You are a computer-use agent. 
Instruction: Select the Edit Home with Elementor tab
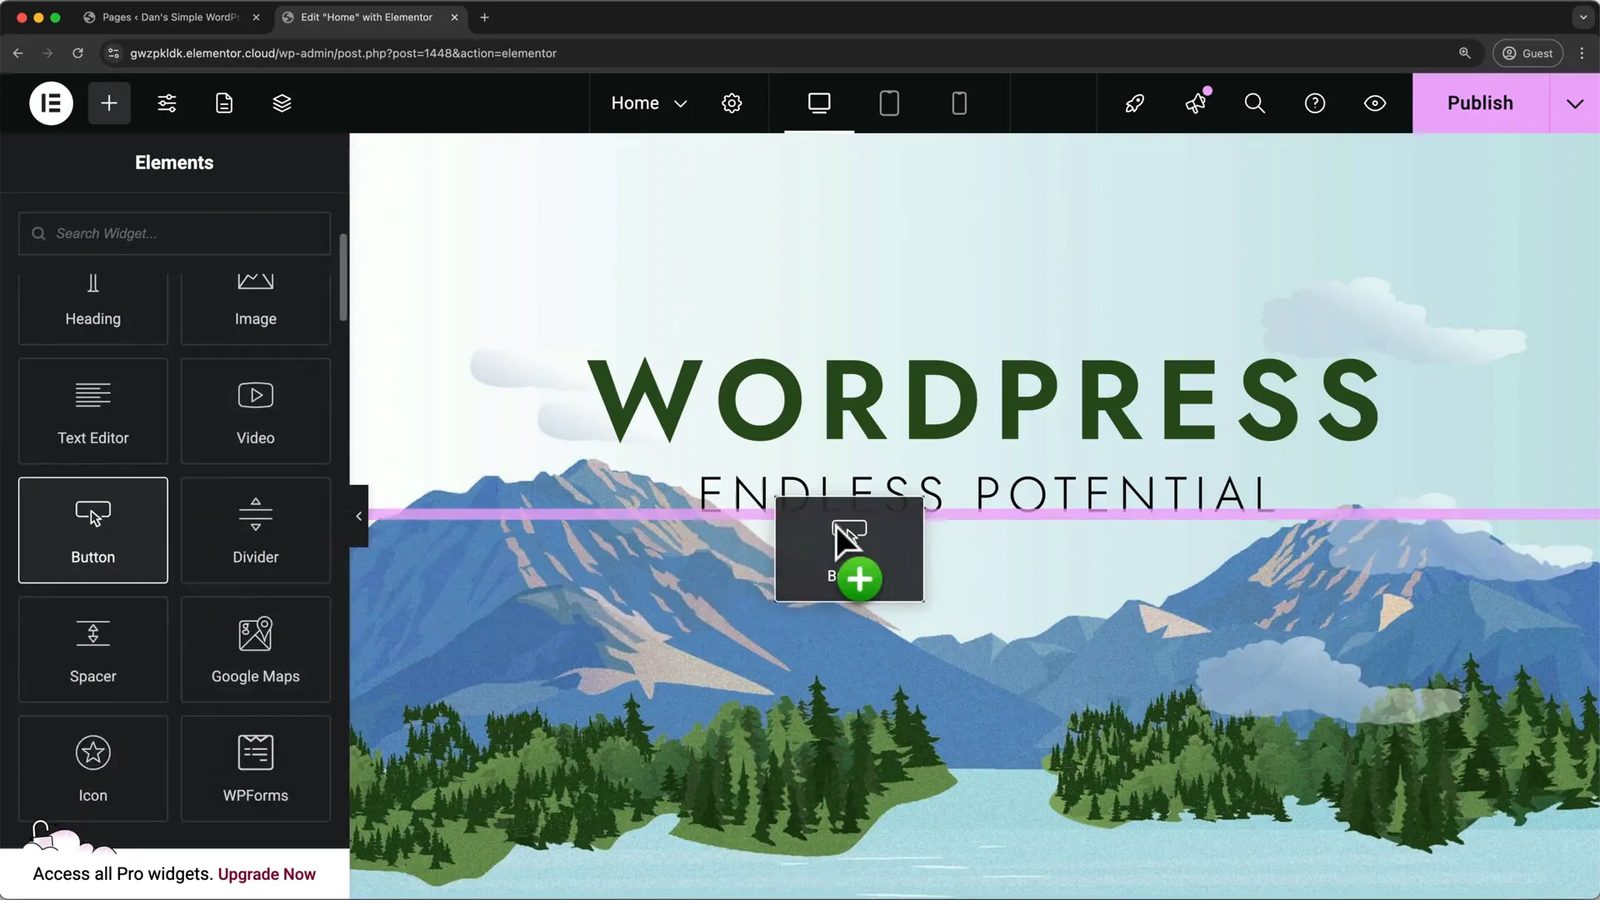366,17
